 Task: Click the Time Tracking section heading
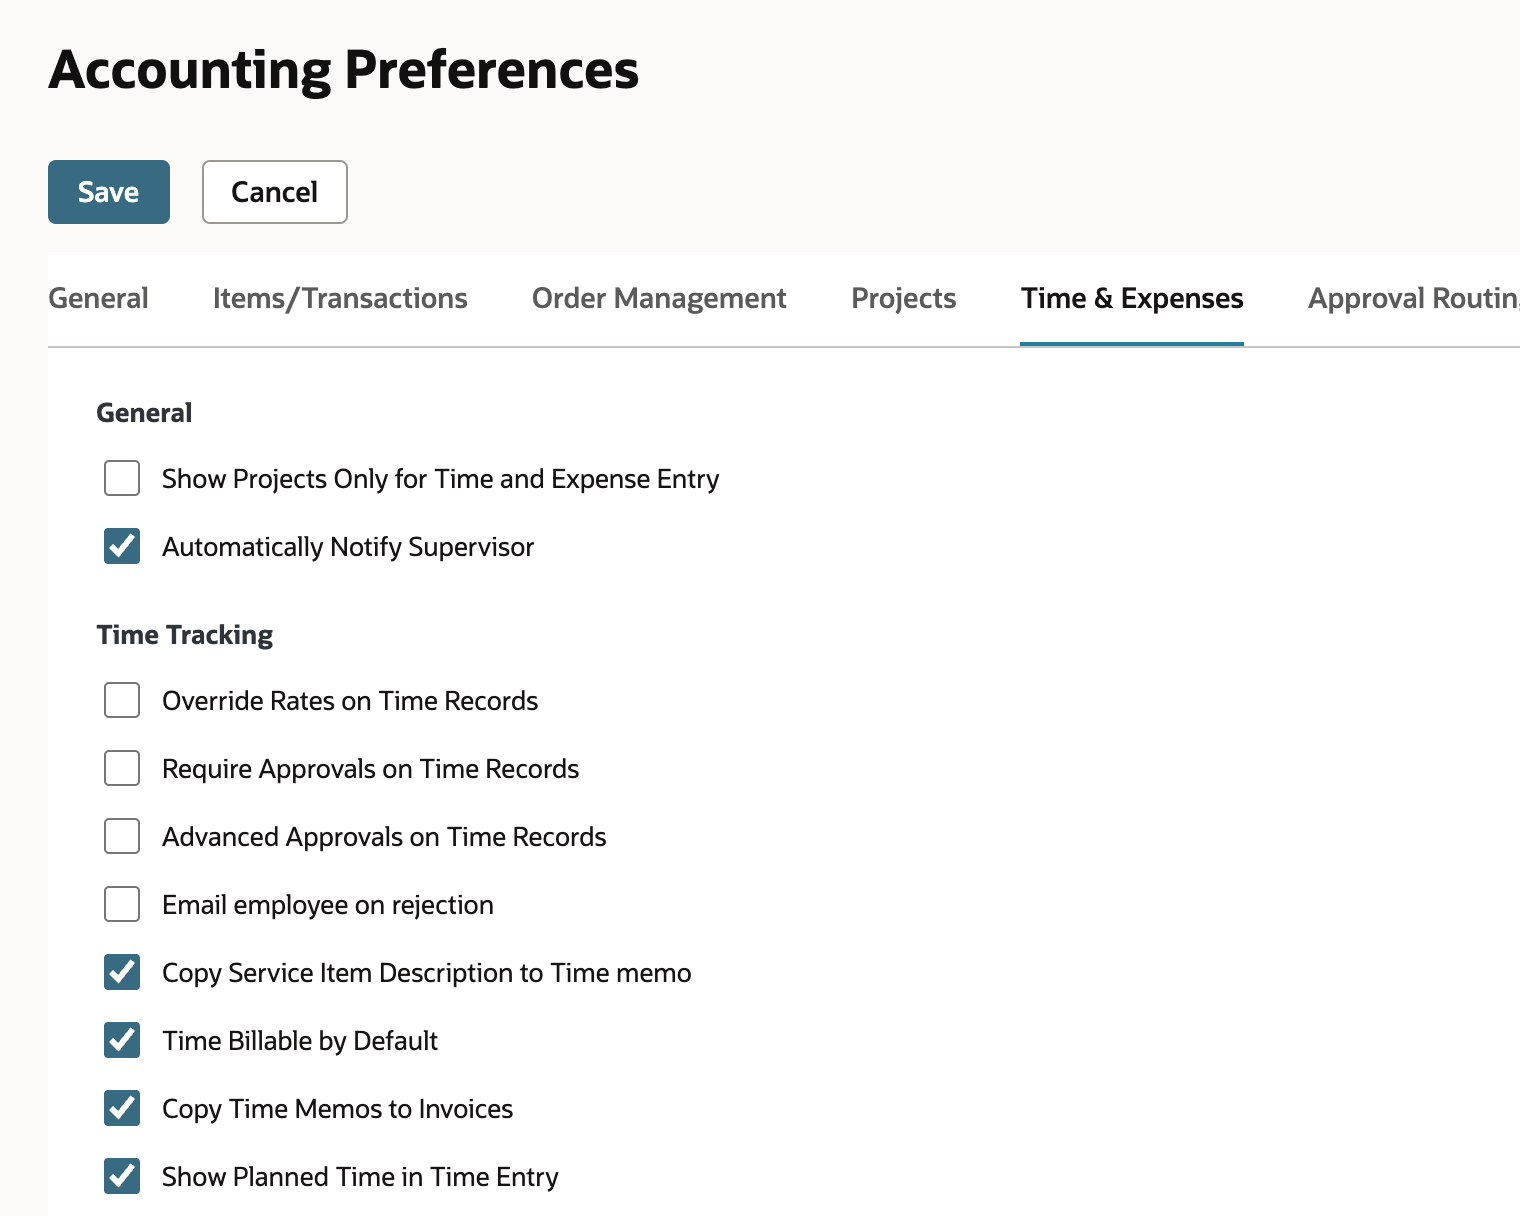185,635
